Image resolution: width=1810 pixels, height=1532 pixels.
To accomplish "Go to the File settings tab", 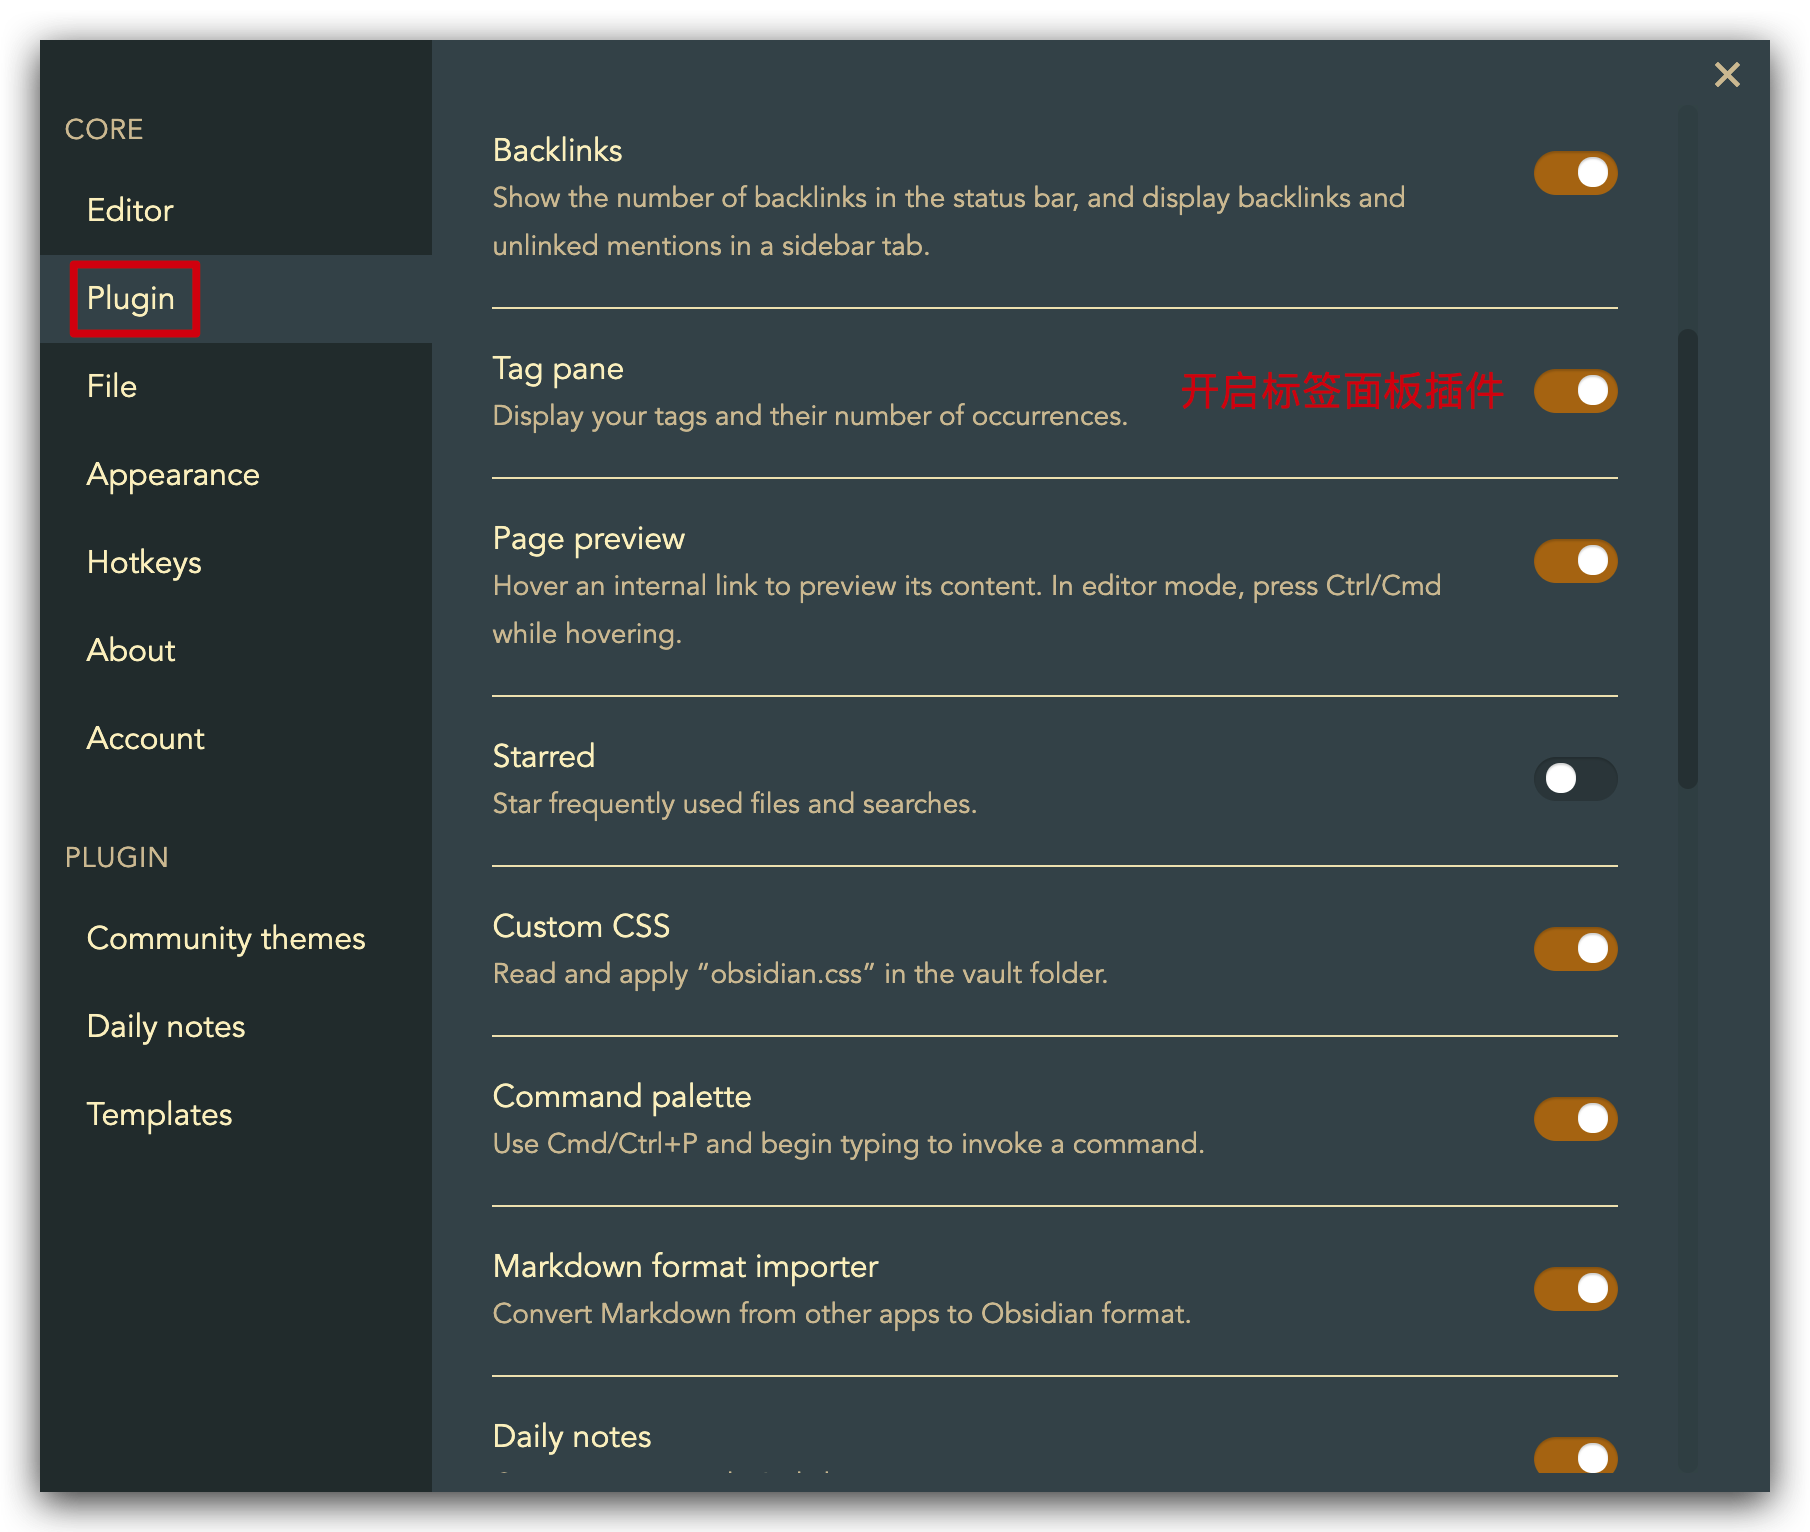I will click(236, 387).
